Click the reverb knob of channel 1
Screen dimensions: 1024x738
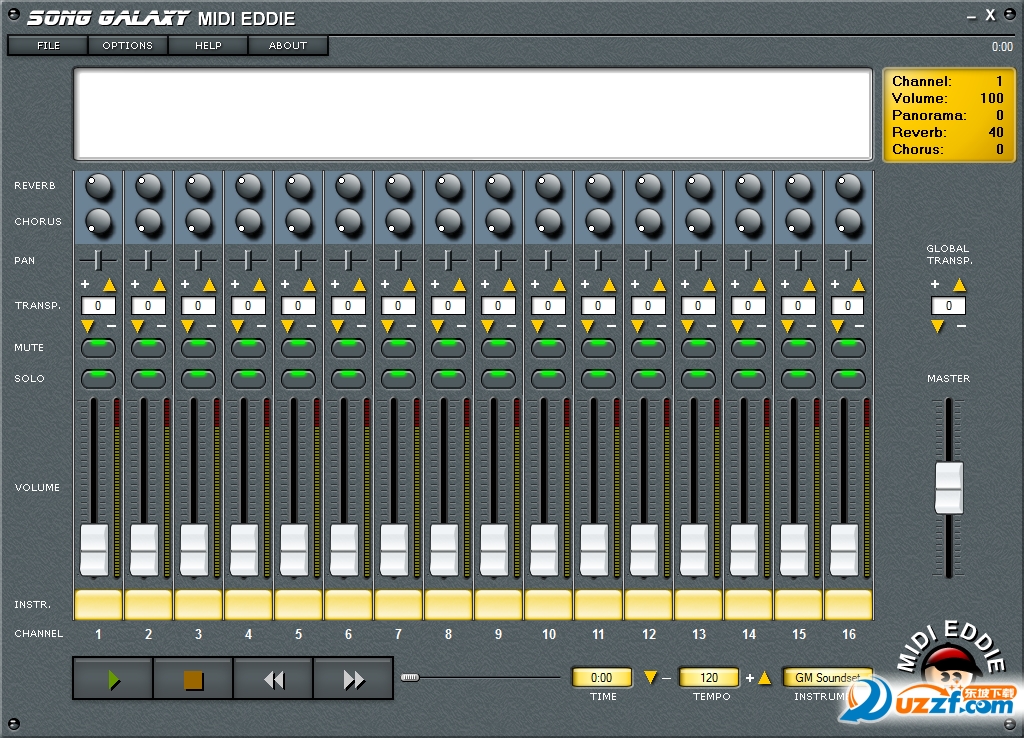click(x=99, y=187)
